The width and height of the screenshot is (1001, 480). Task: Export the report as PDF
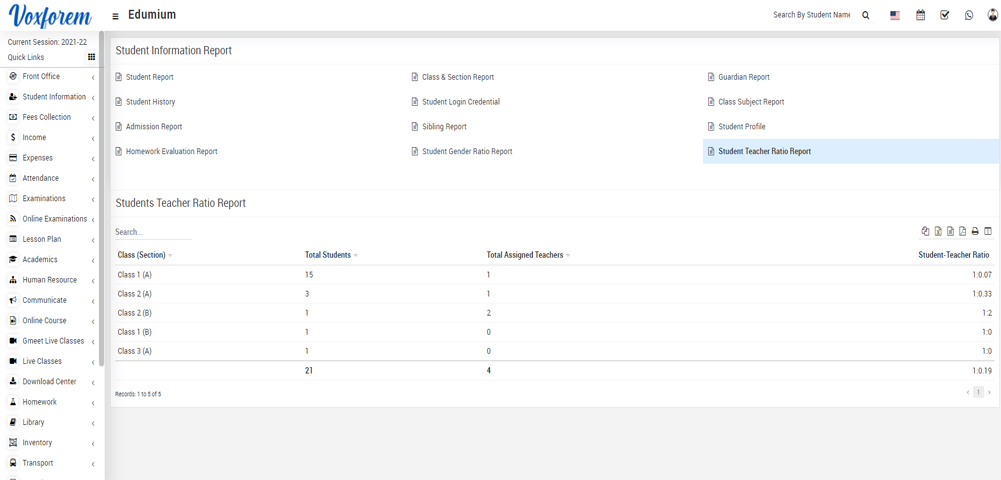tap(962, 231)
